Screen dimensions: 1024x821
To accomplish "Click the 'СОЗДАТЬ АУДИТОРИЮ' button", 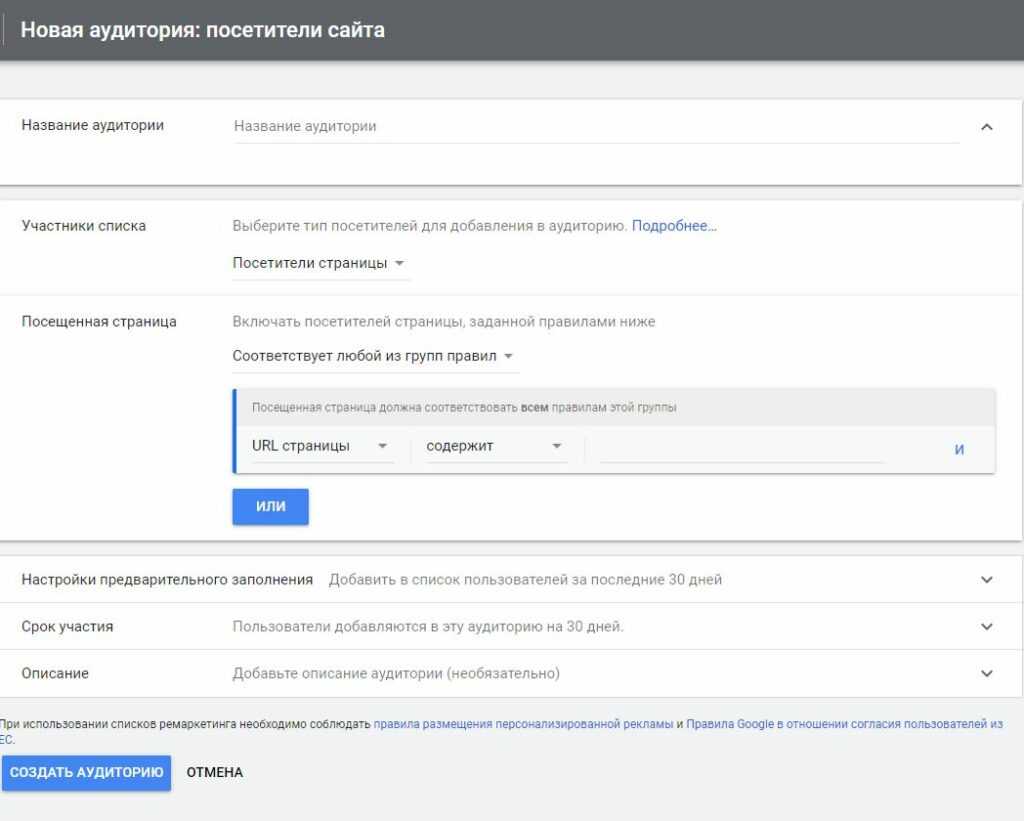I will click(86, 773).
